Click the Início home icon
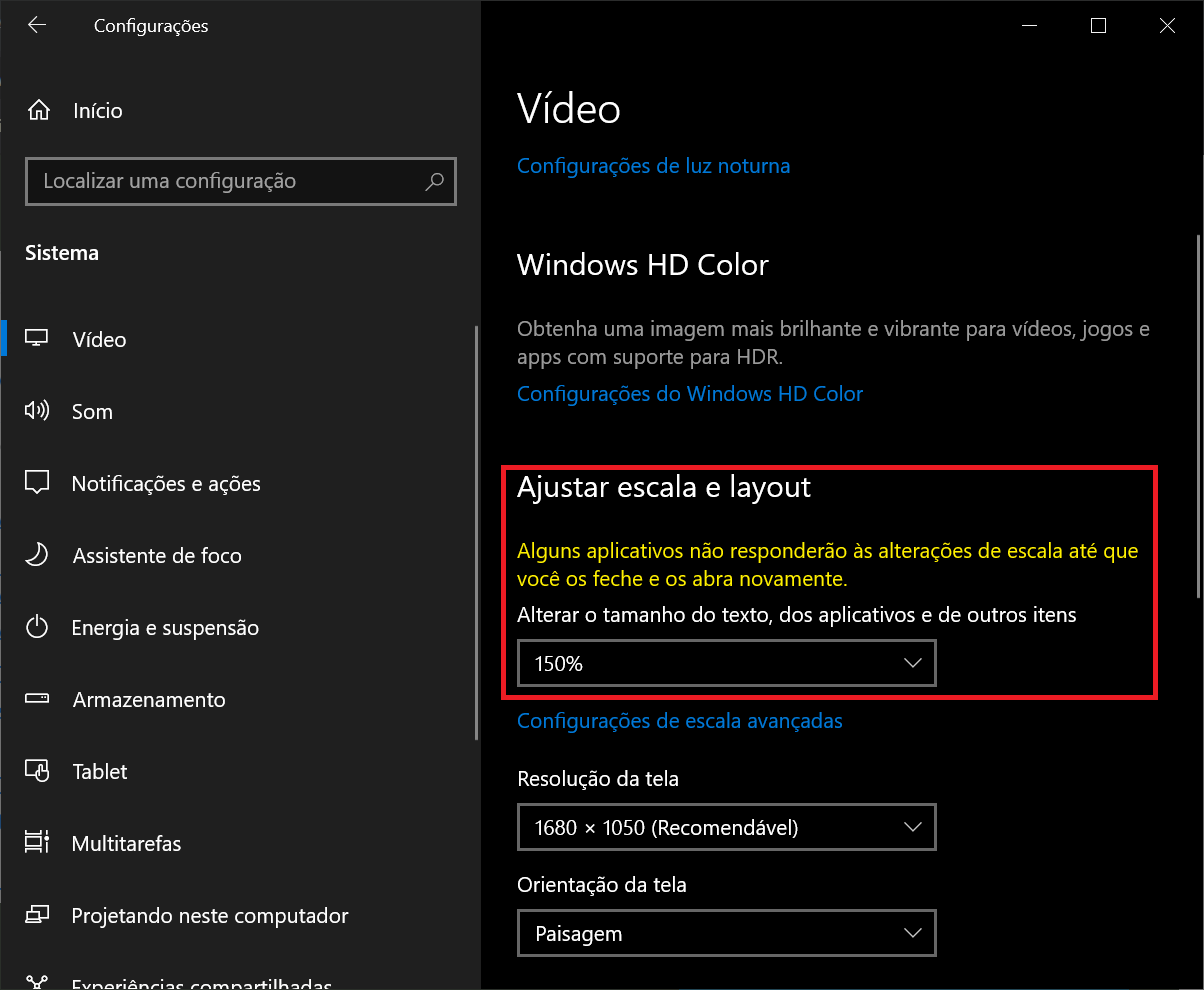Viewport: 1204px width, 990px height. point(38,110)
